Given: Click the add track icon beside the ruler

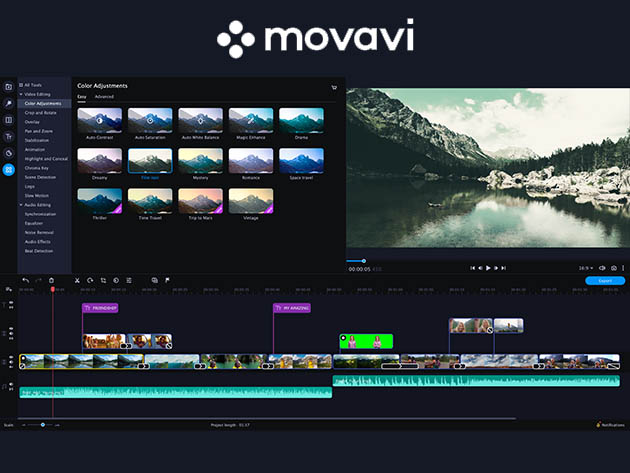Looking at the screenshot, I should (x=8, y=289).
